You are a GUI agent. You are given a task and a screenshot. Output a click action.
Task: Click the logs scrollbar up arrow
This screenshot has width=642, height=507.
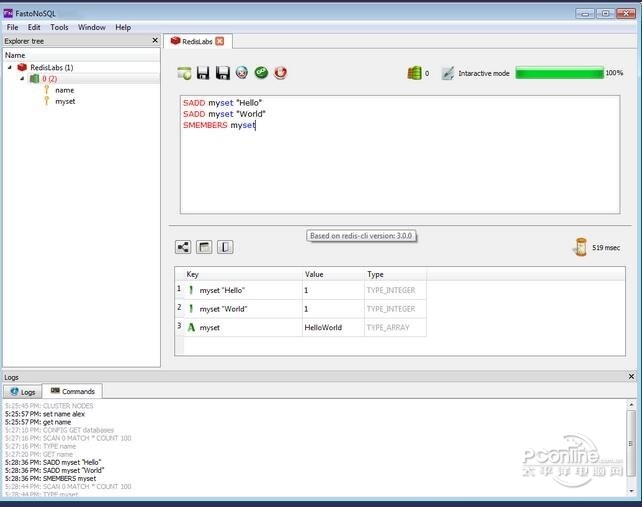pyautogui.click(x=631, y=405)
